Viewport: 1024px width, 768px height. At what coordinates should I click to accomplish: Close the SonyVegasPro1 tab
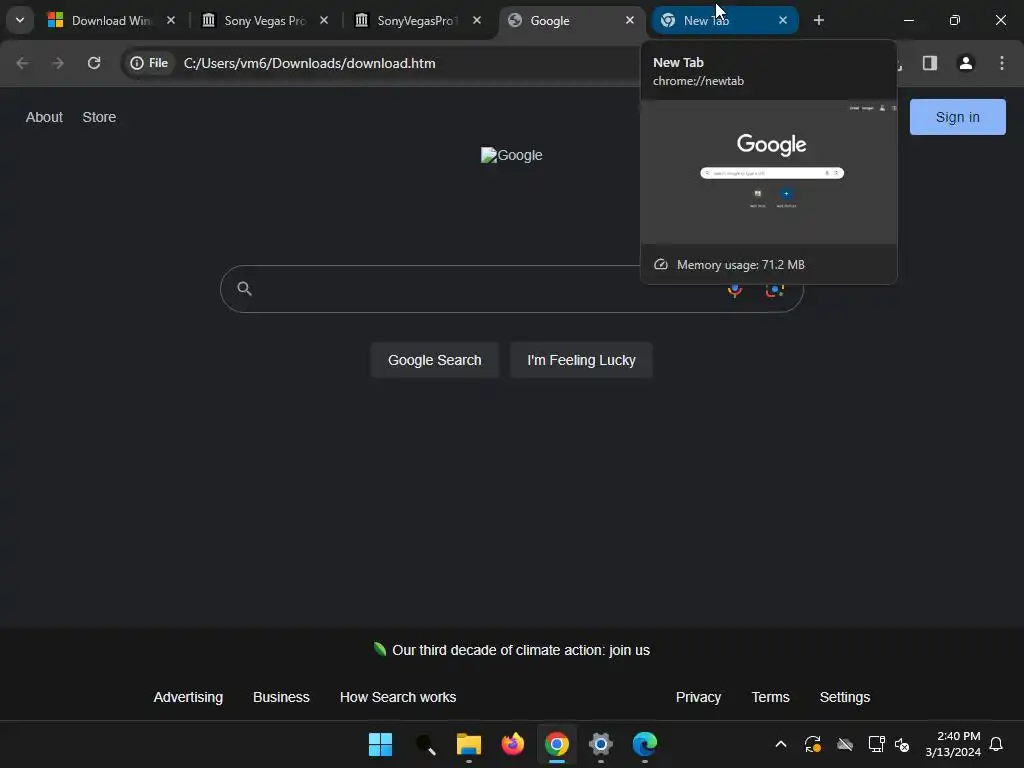tap(477, 20)
